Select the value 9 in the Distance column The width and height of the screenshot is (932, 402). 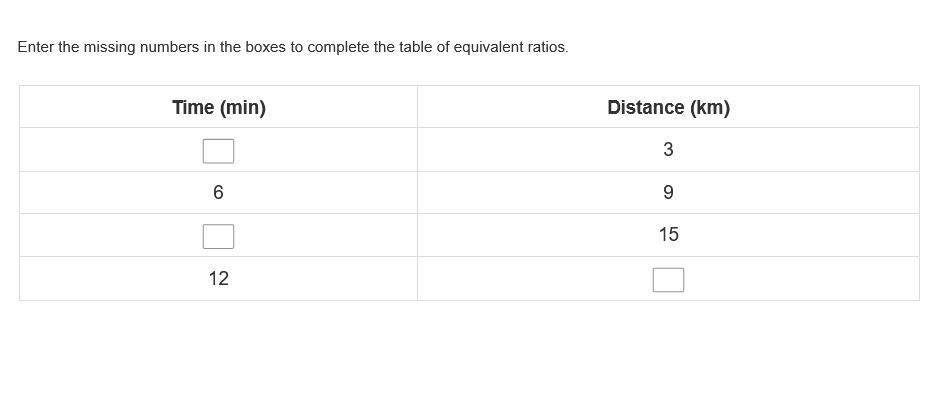[668, 193]
